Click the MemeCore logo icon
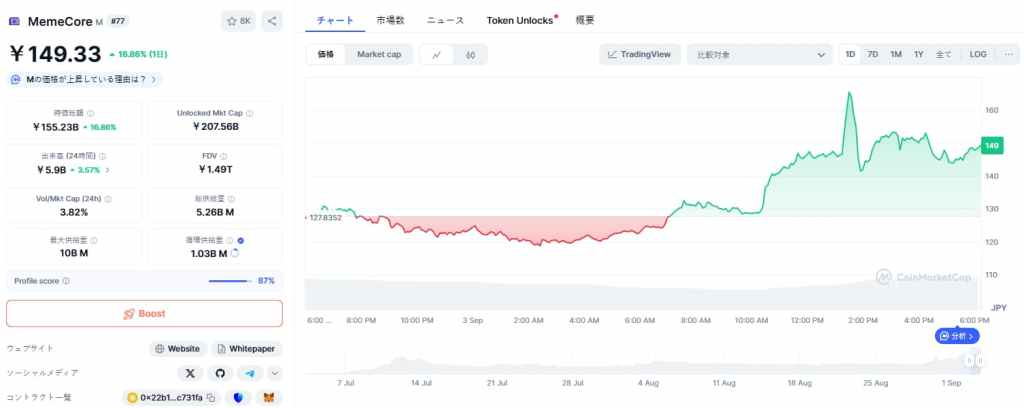This screenshot has height=408, width=1024. pyautogui.click(x=14, y=22)
